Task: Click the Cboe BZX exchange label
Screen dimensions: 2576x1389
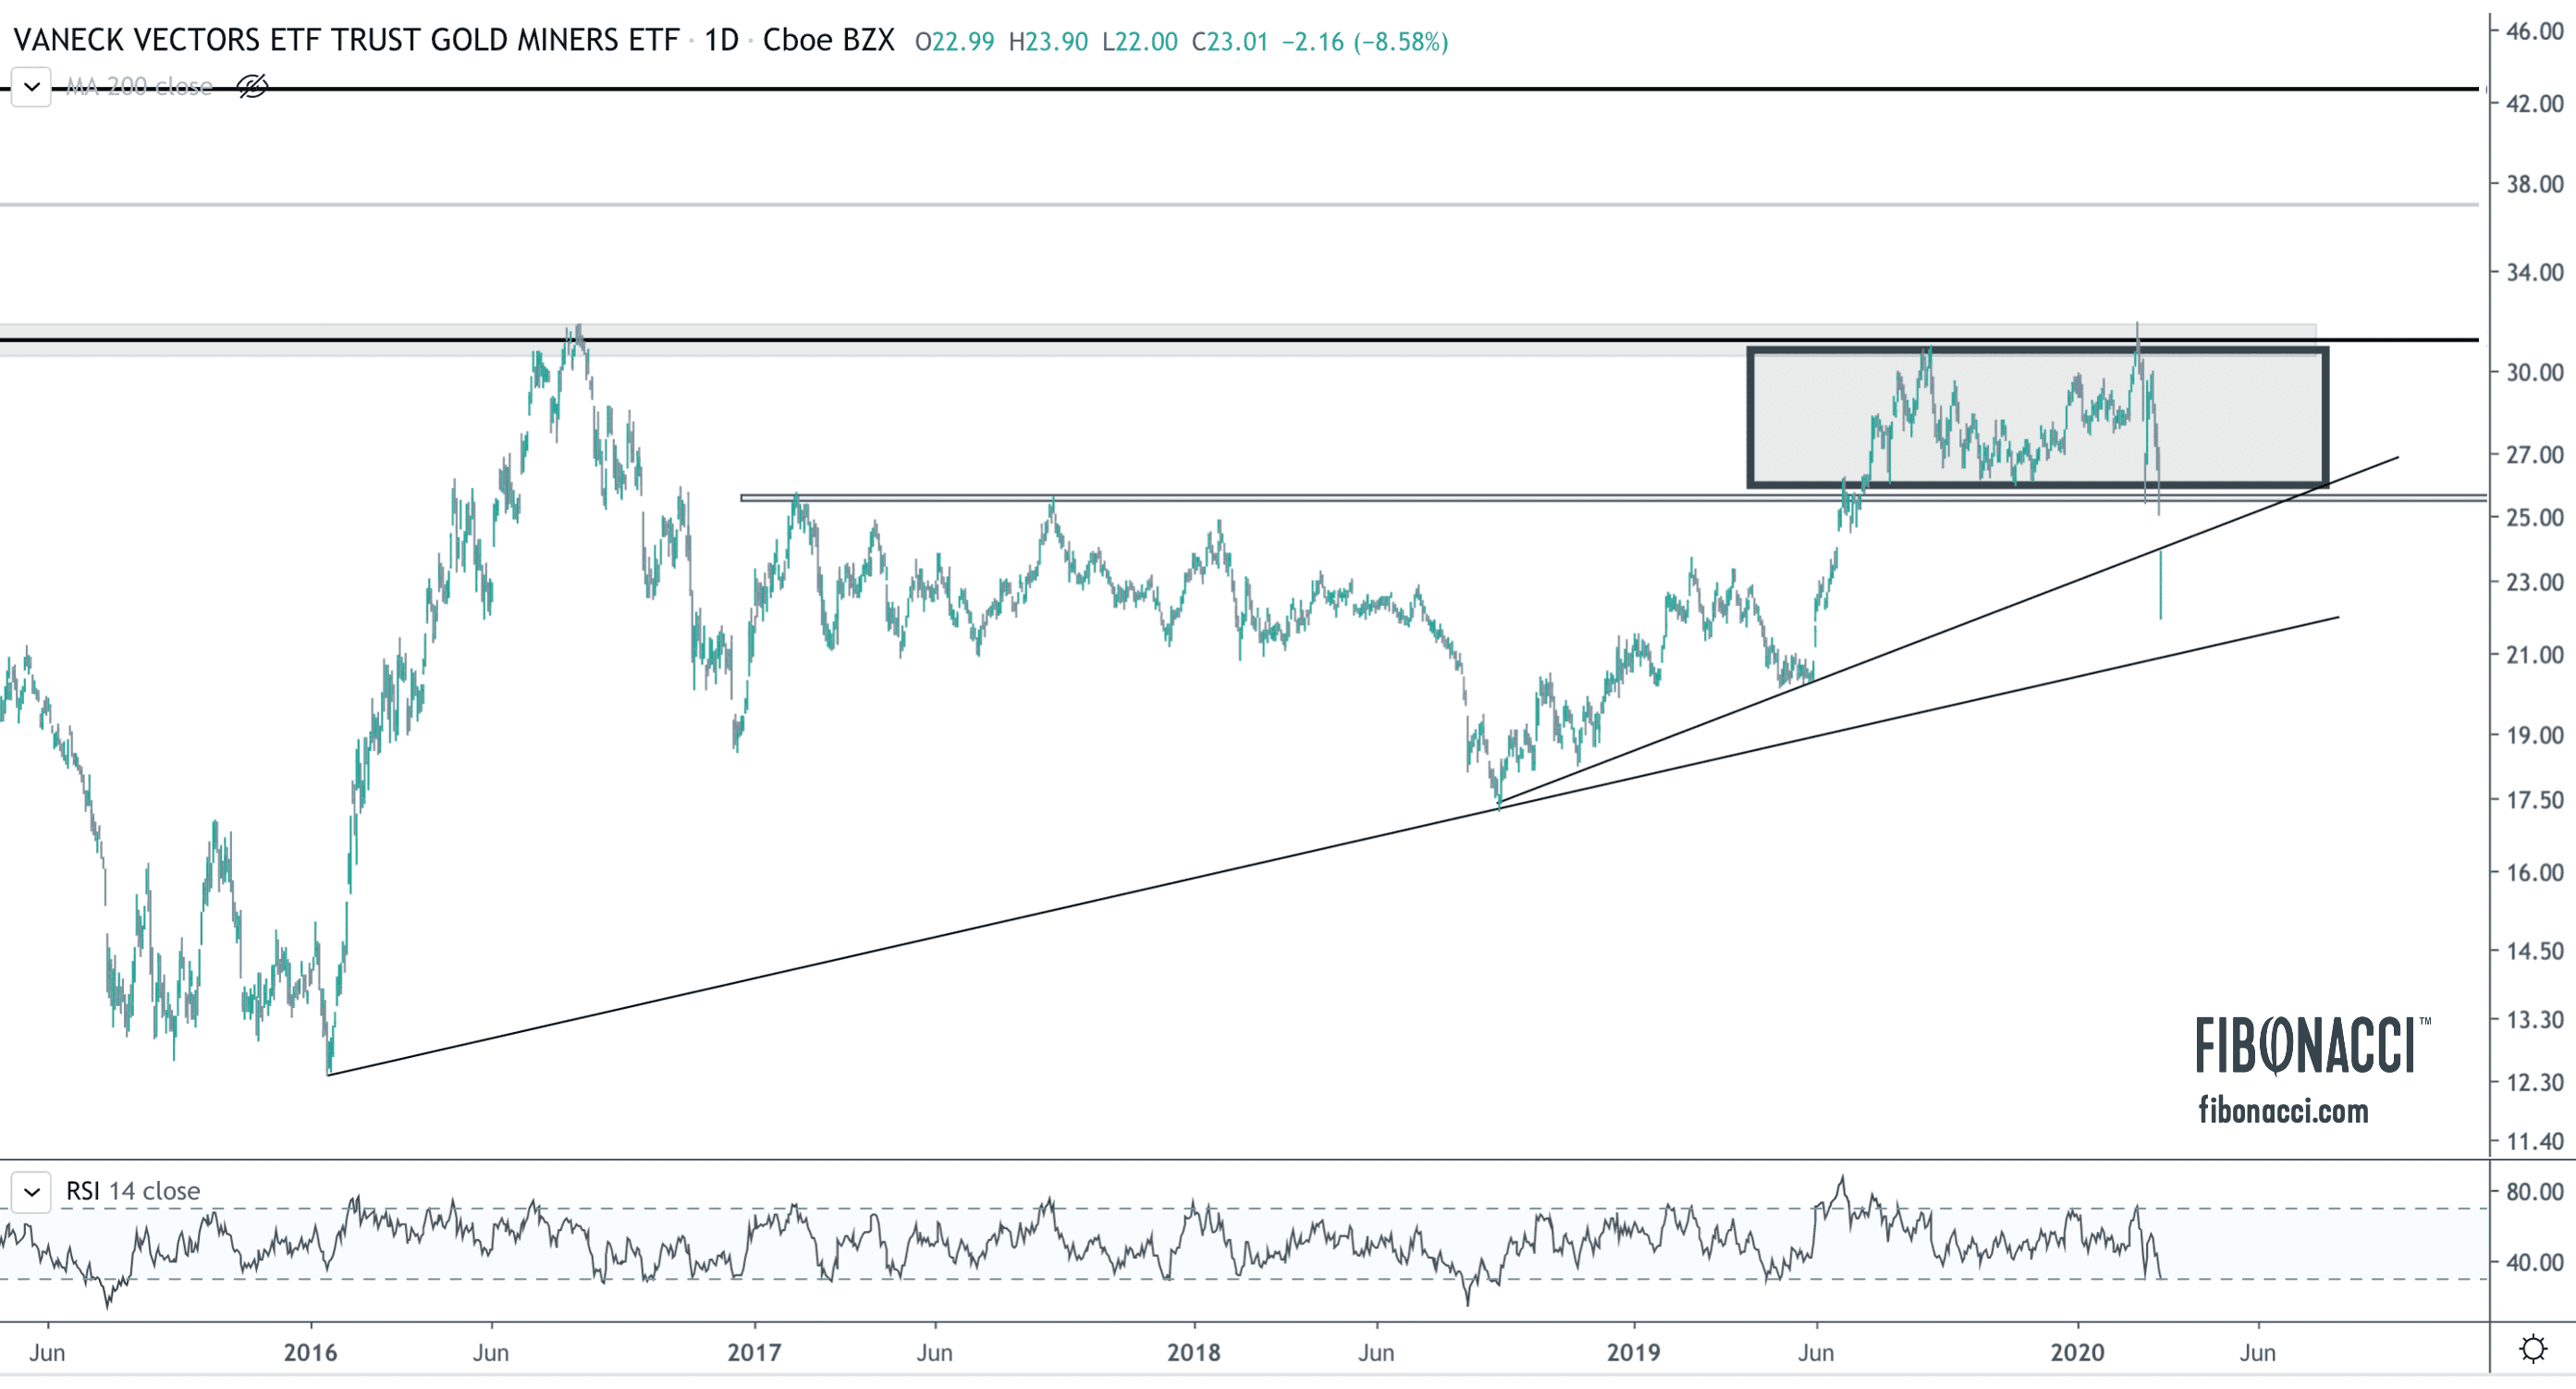Action: coord(828,40)
